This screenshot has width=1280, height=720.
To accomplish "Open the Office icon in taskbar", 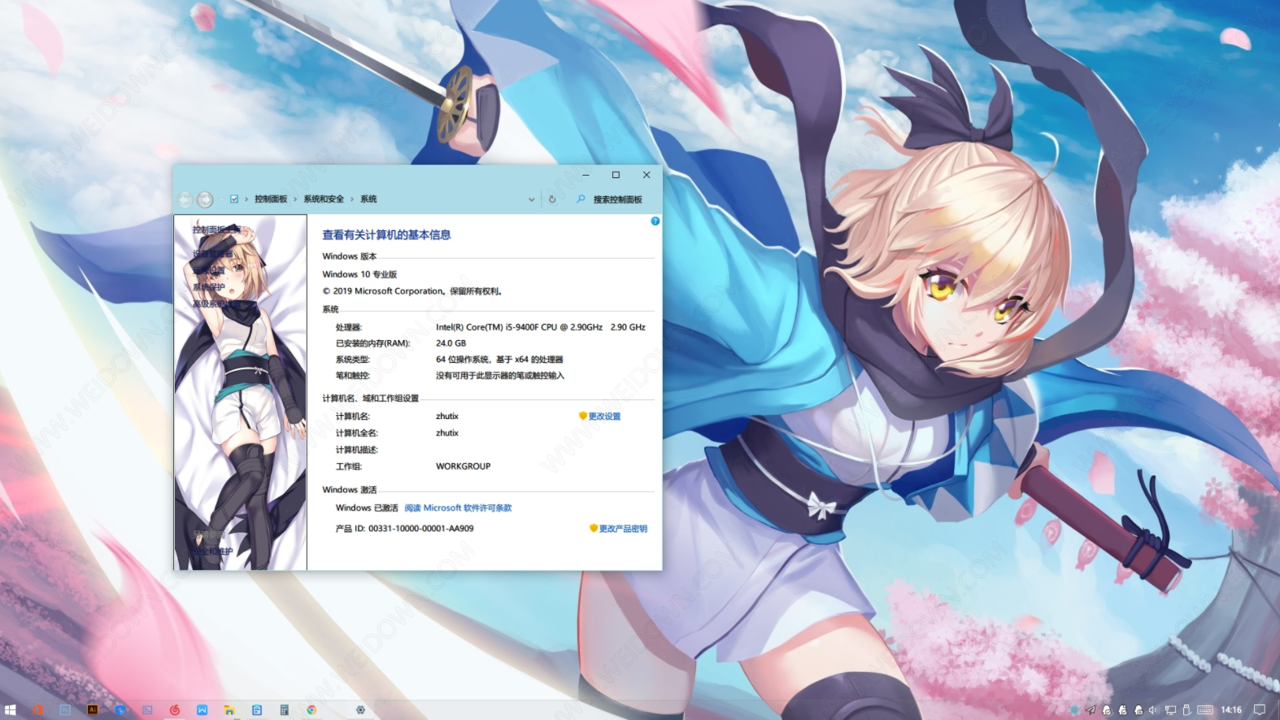I will click(x=38, y=710).
